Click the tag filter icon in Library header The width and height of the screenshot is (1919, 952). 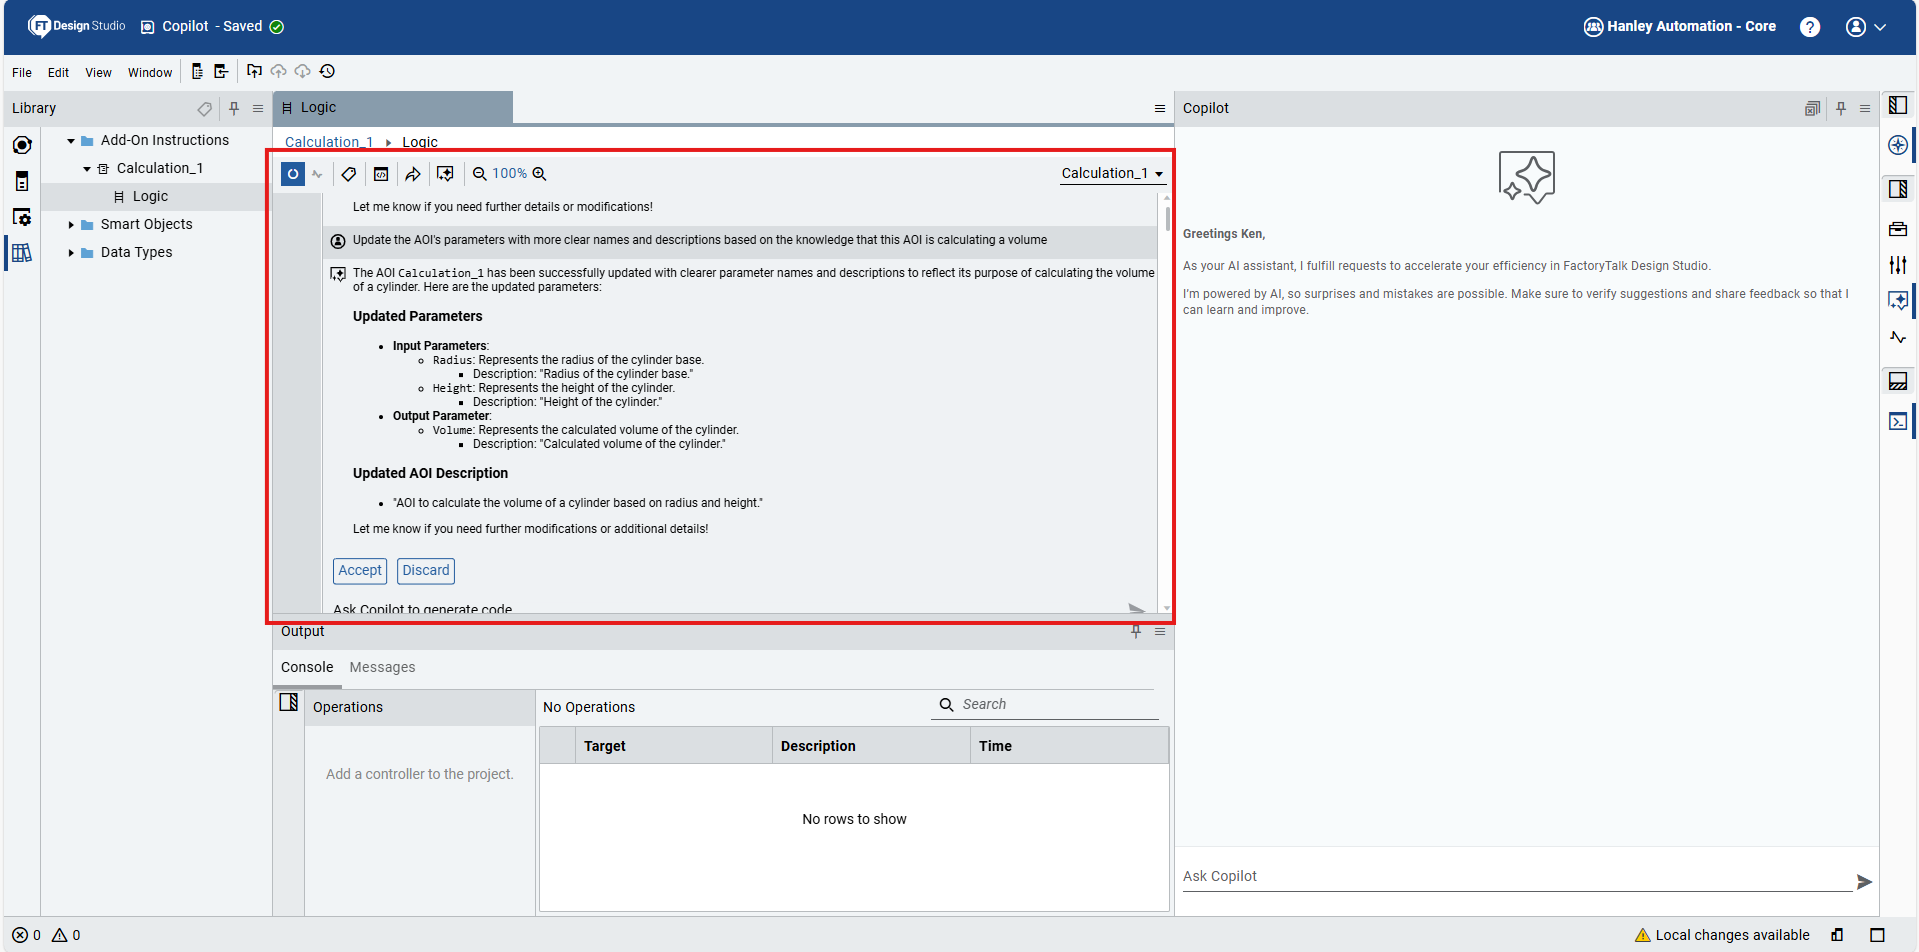tap(204, 108)
